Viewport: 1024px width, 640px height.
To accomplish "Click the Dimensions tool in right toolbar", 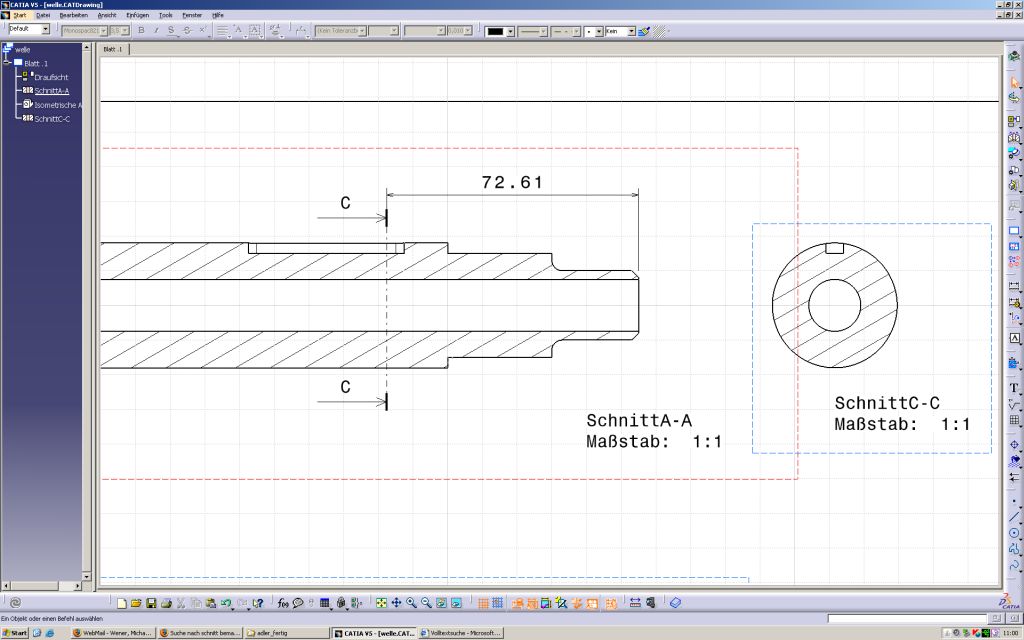I will point(1014,286).
